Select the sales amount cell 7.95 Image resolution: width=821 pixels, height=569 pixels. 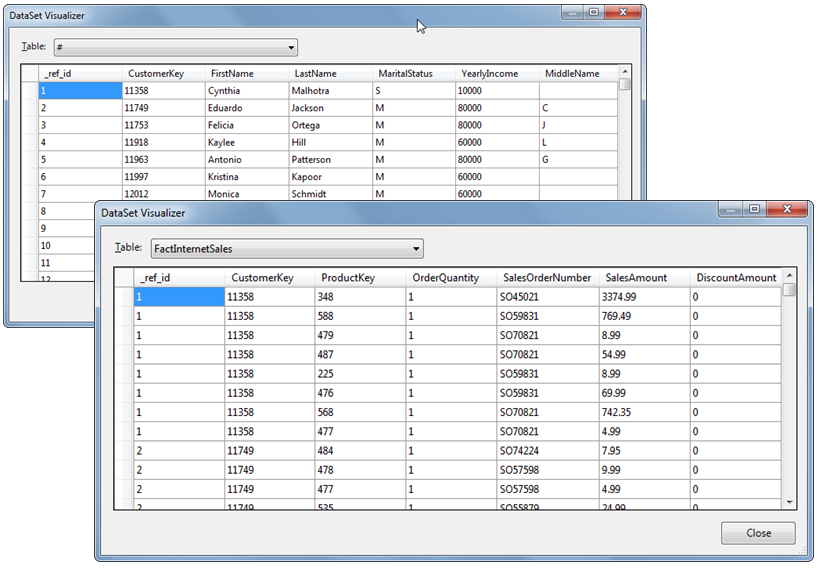point(645,451)
